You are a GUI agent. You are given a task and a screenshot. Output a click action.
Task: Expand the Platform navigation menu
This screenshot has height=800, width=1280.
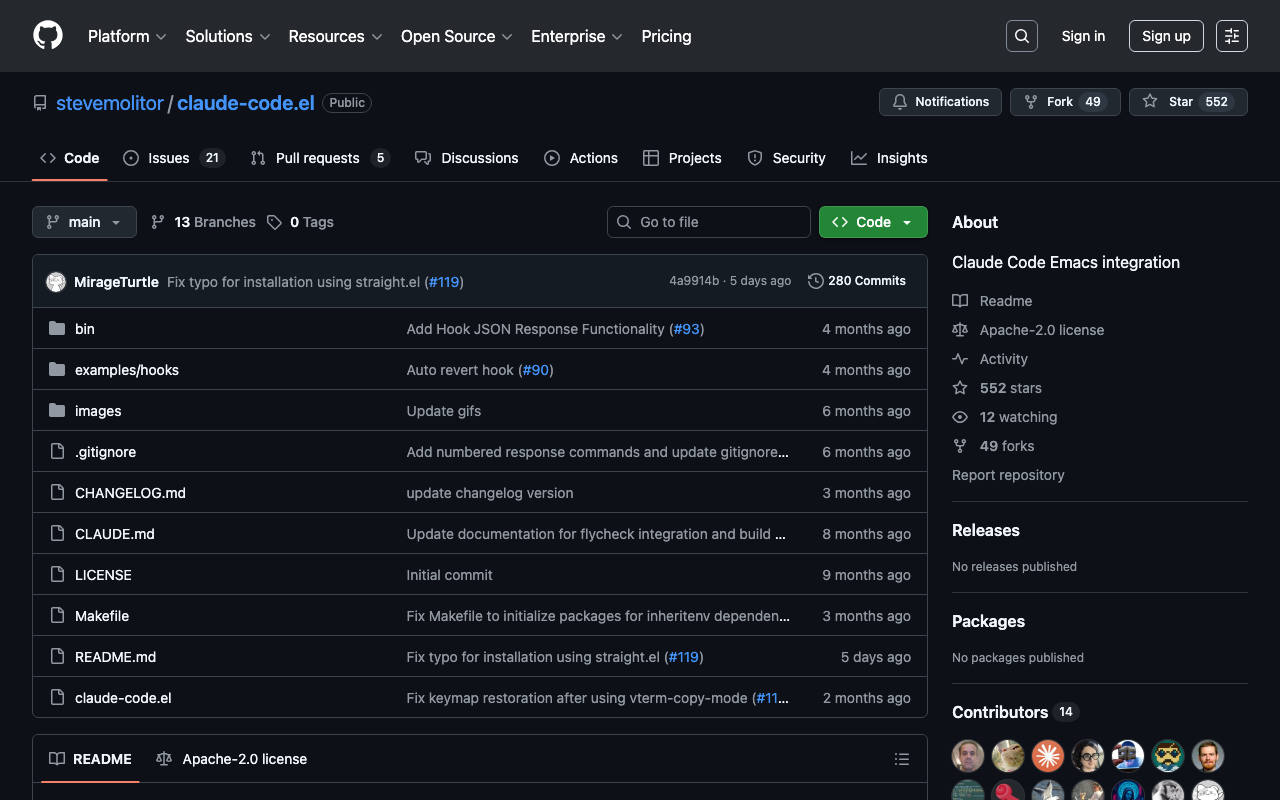coord(127,36)
